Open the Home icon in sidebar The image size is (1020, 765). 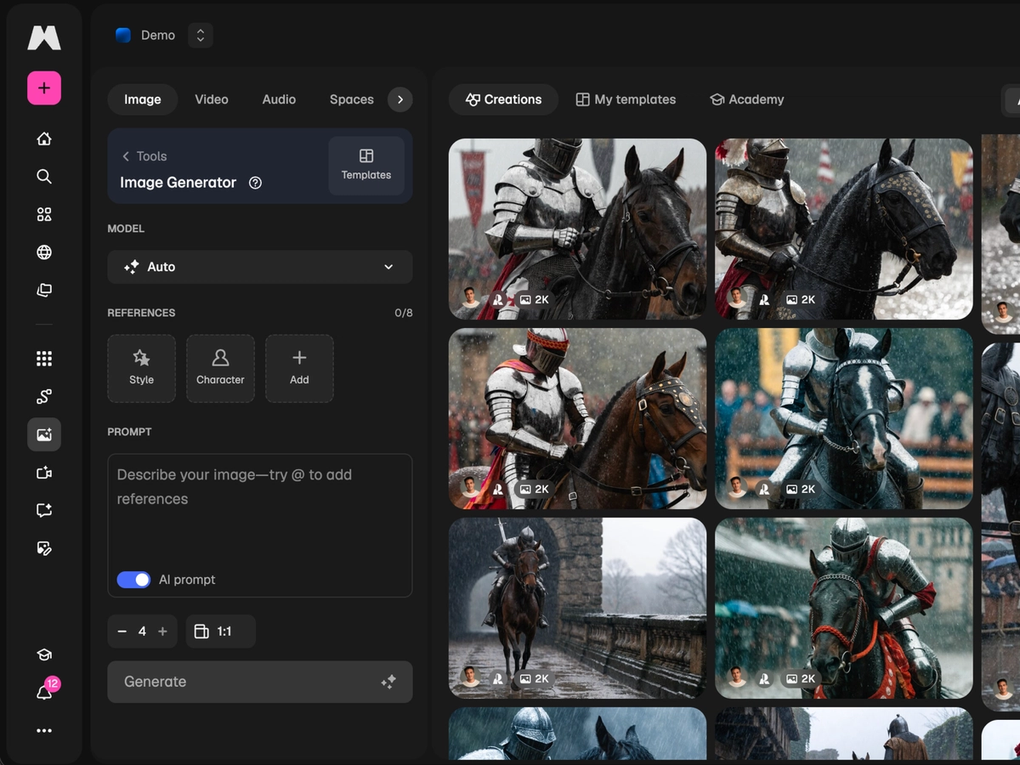coord(44,139)
